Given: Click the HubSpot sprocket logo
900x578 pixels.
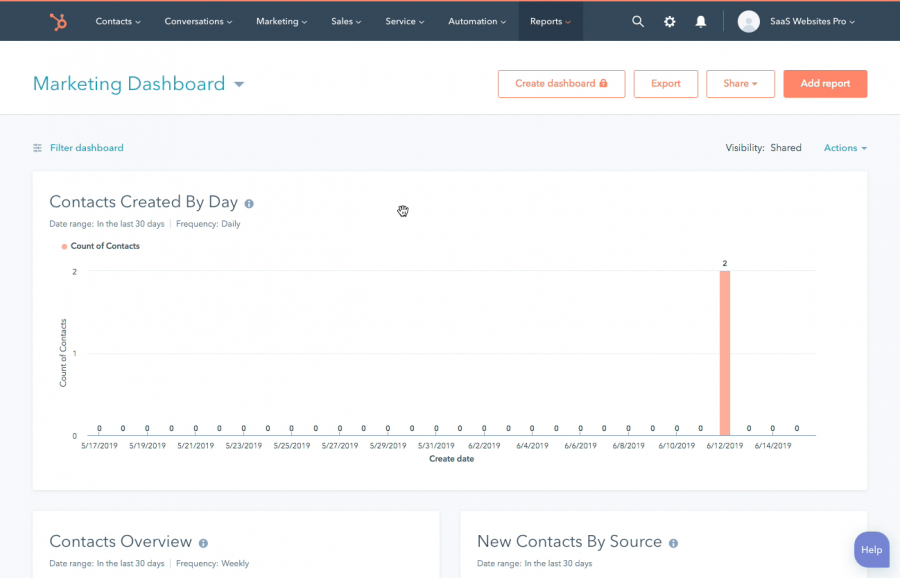Looking at the screenshot, I should pyautogui.click(x=57, y=20).
